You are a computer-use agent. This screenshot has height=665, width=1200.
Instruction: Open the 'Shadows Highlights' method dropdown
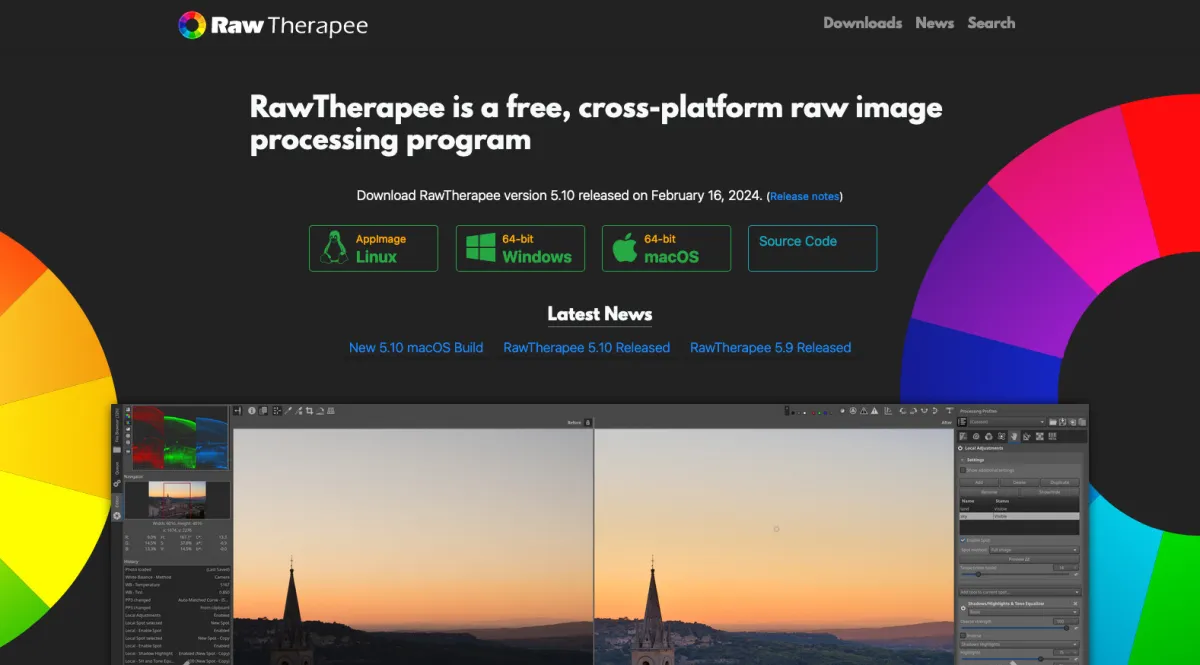1019,645
